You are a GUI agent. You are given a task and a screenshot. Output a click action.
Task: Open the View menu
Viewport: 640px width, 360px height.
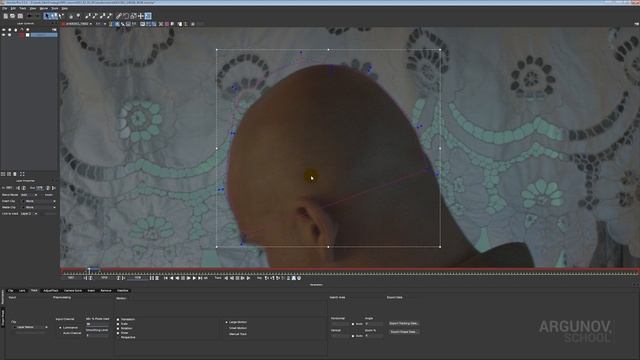(33, 9)
